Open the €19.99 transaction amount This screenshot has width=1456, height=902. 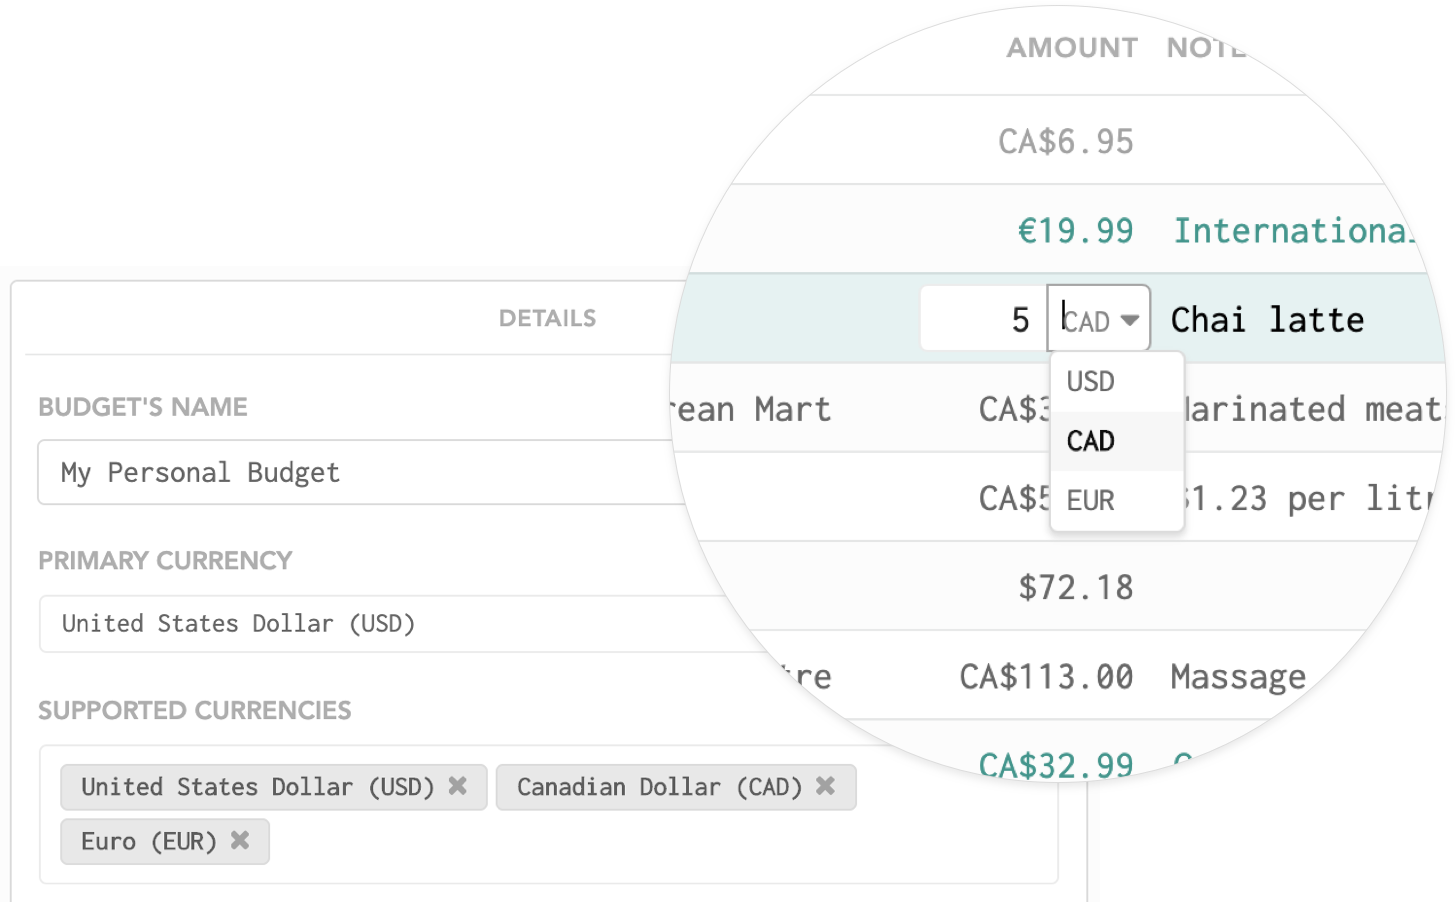1076,231
